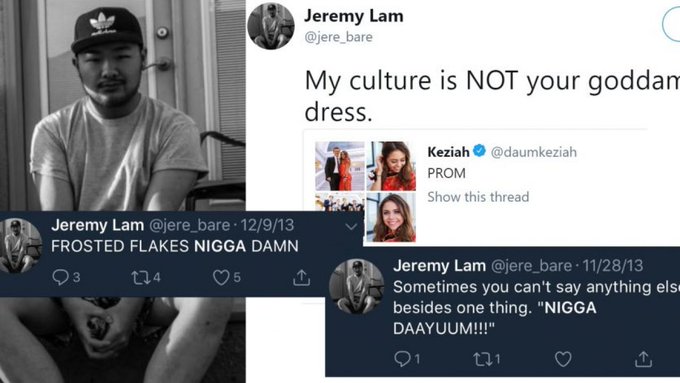This screenshot has height=383, width=680.
Task: Open the @daumkeziah handle in the quoted tweet
Action: (534, 152)
